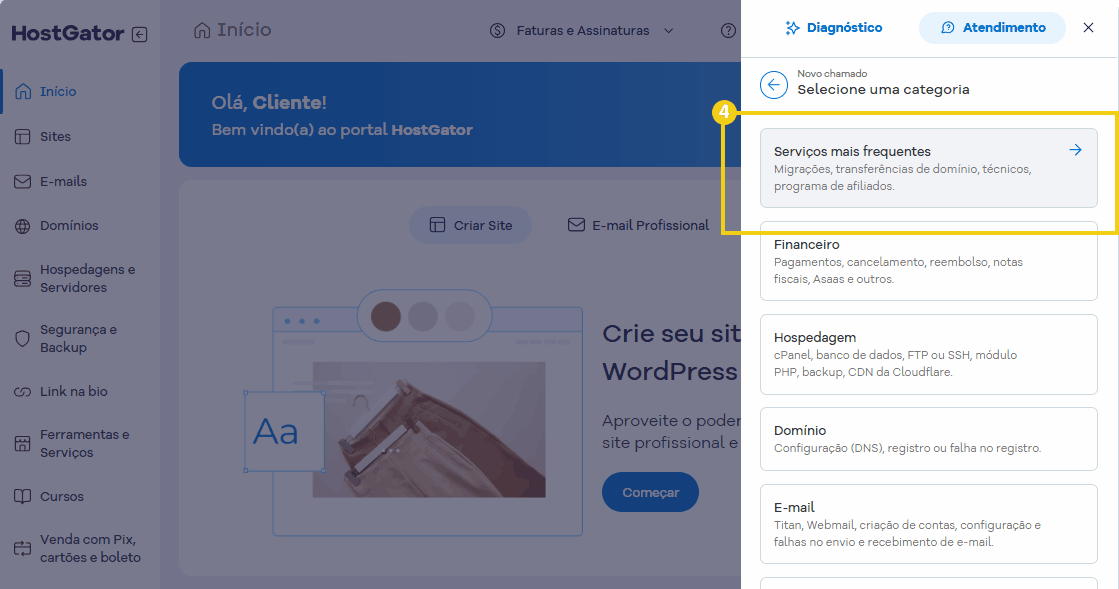Click the server icon for Hospedagens
Viewport: 1119px width, 589px height.
click(23, 278)
